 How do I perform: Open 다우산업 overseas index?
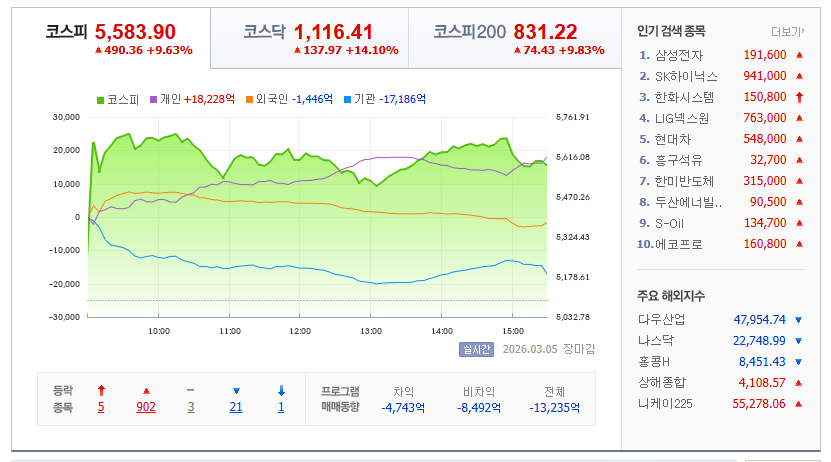[661, 319]
